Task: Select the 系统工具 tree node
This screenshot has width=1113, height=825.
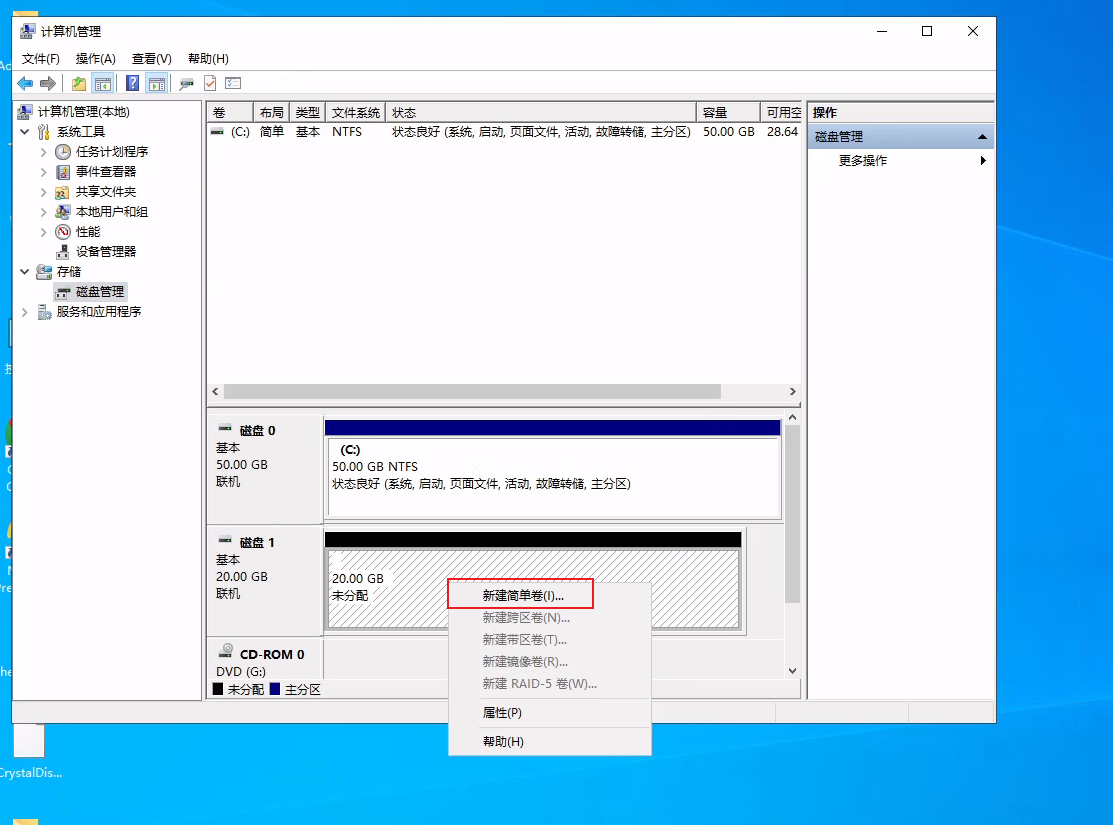Action: tap(81, 131)
